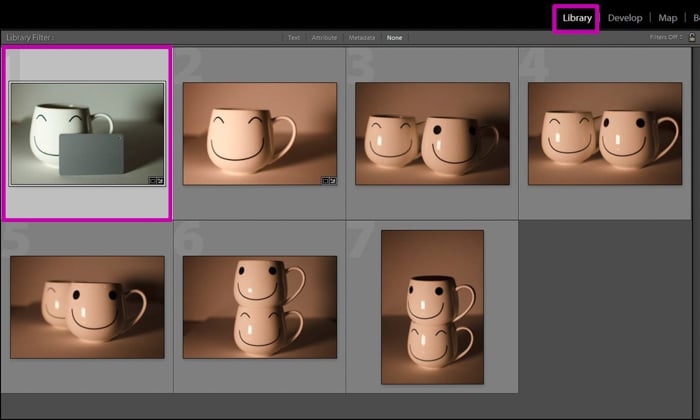Open the Filters Off preset dropdown

666,37
